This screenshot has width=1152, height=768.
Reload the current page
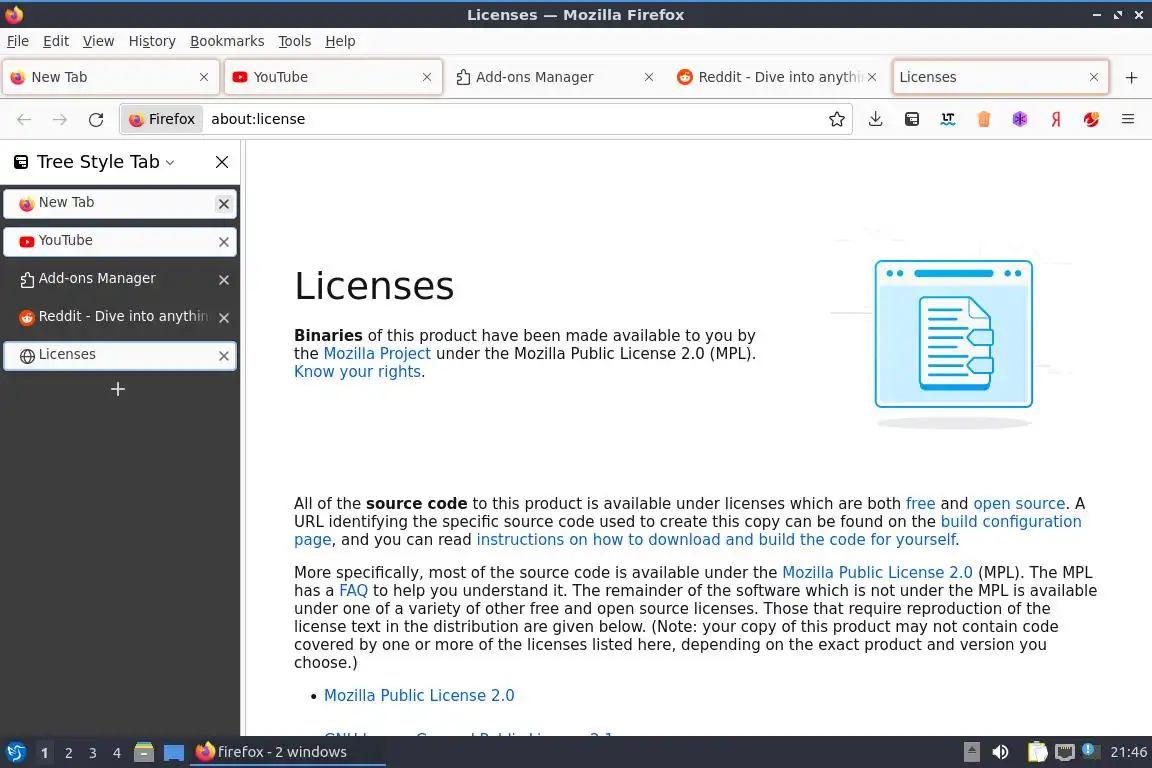click(96, 119)
